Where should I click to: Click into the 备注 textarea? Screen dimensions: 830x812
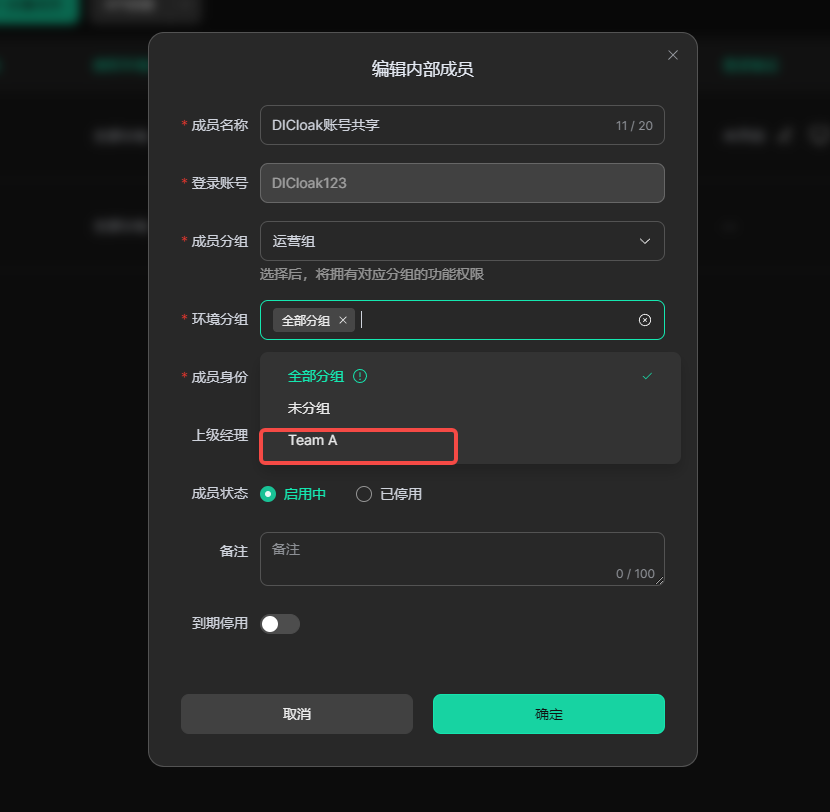tap(462, 559)
